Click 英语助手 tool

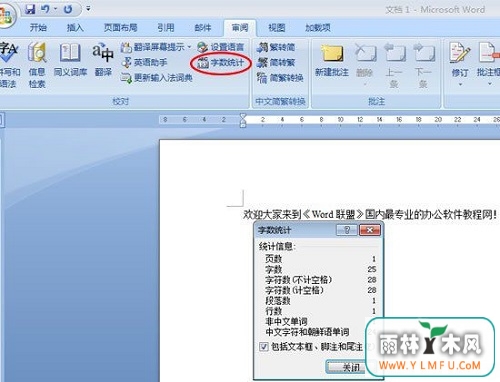coord(144,62)
